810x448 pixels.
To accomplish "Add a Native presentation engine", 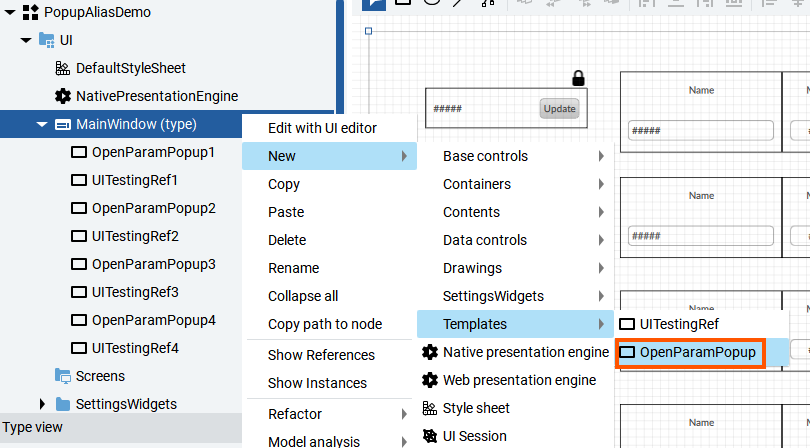I will (515, 352).
